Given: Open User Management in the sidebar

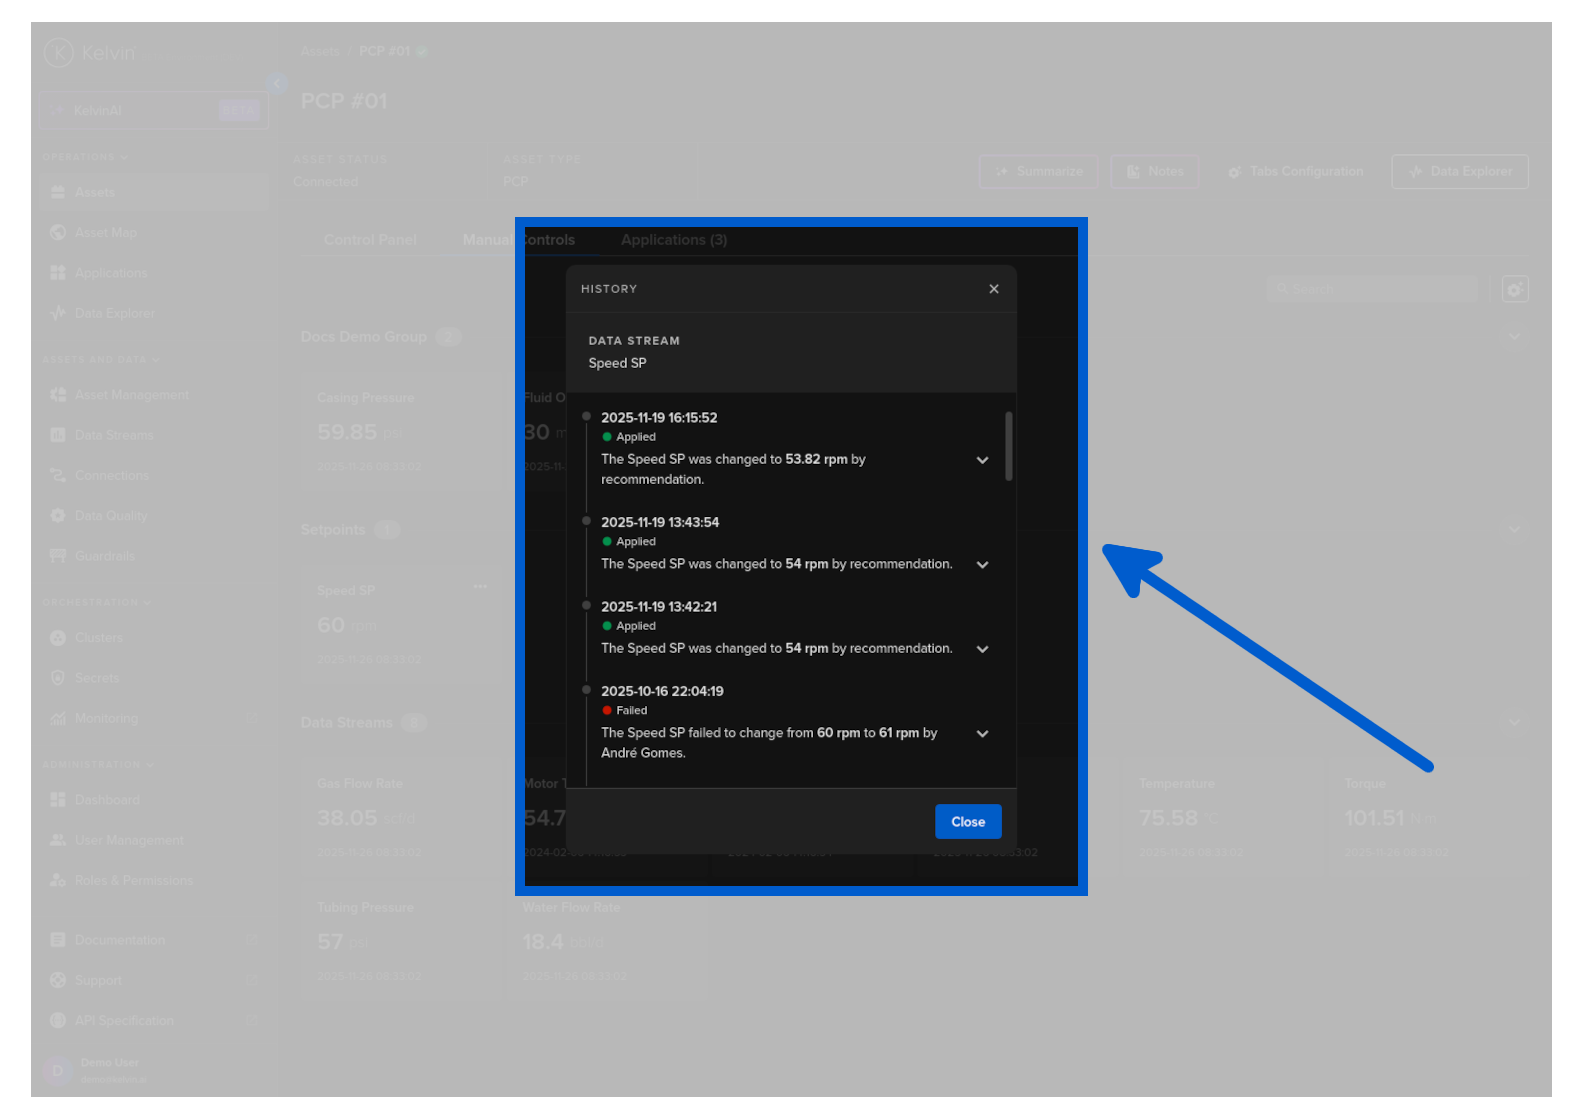Looking at the screenshot, I should (128, 840).
